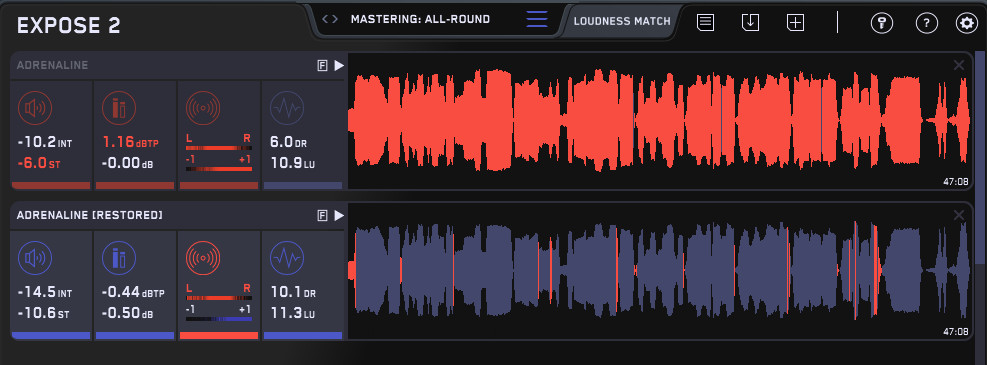This screenshot has width=987, height=365.
Task: Select the -14.5 INT loudness value
Action: coord(45,293)
